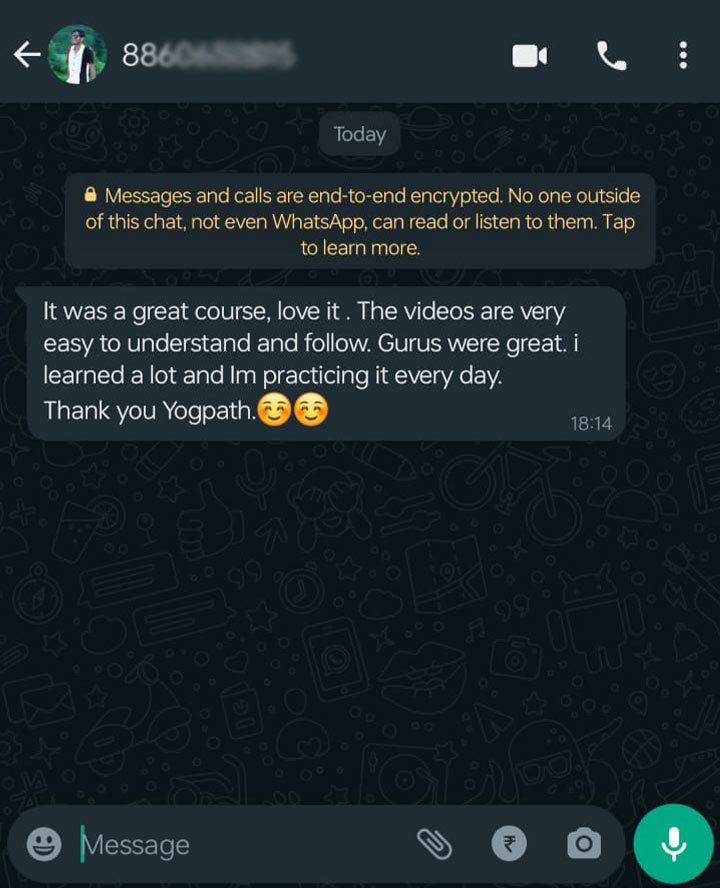Open the contact's profile picture
This screenshot has height=888, width=720.
[x=78, y=54]
